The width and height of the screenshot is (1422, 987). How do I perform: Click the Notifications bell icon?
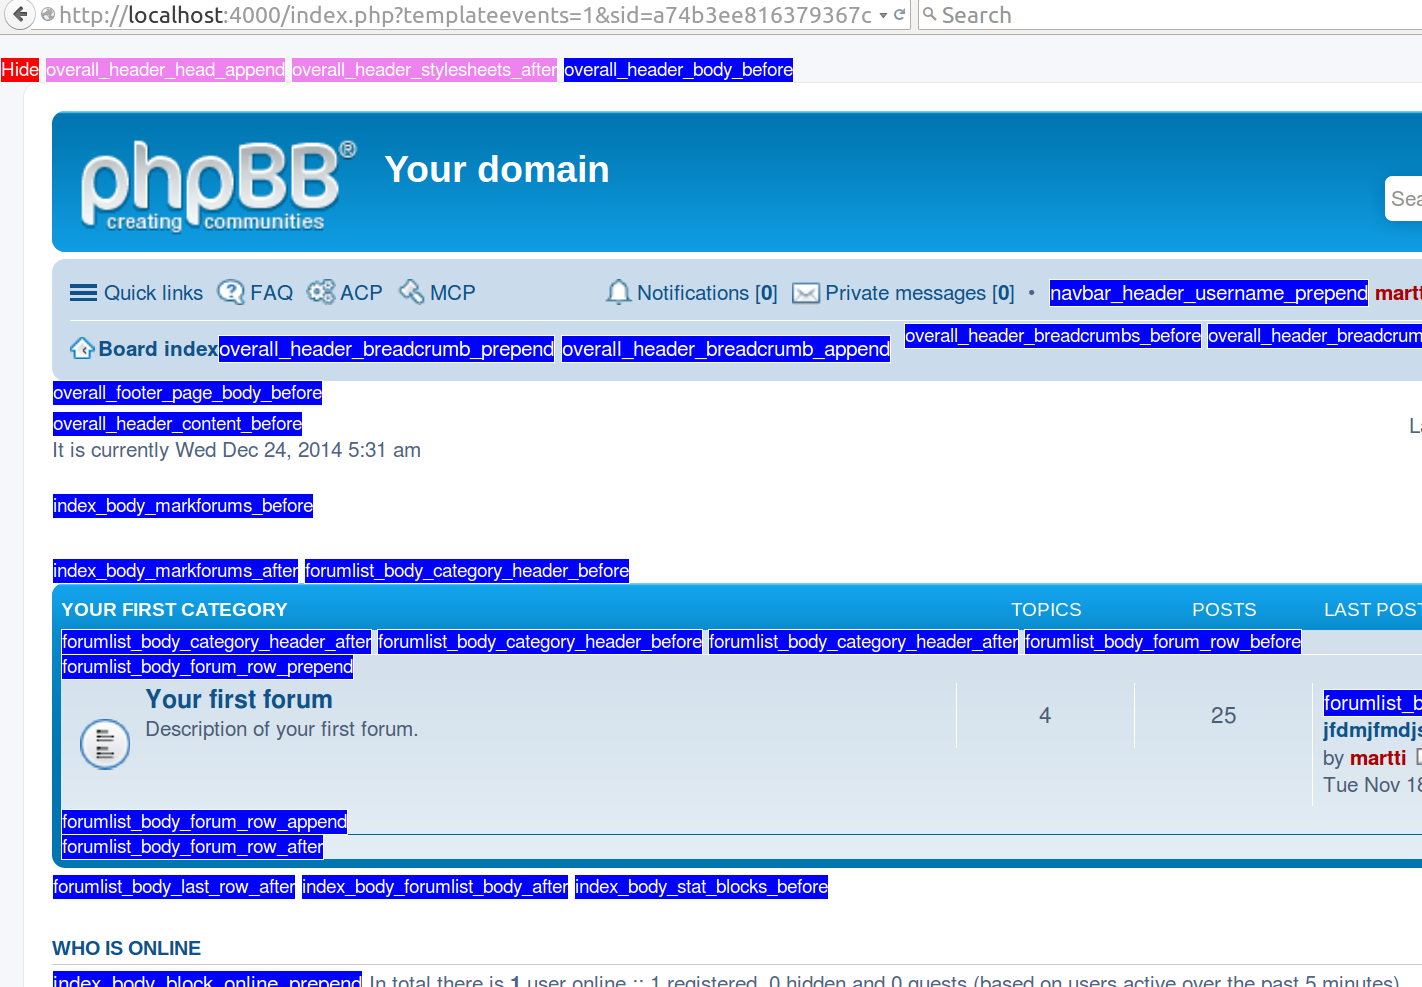pos(618,292)
